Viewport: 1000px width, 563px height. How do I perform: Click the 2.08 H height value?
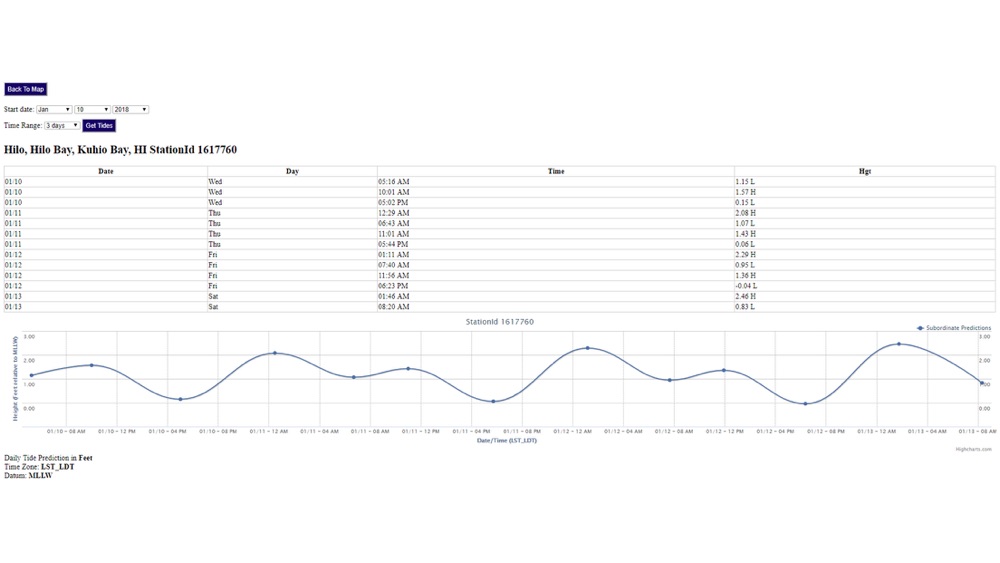(x=746, y=213)
